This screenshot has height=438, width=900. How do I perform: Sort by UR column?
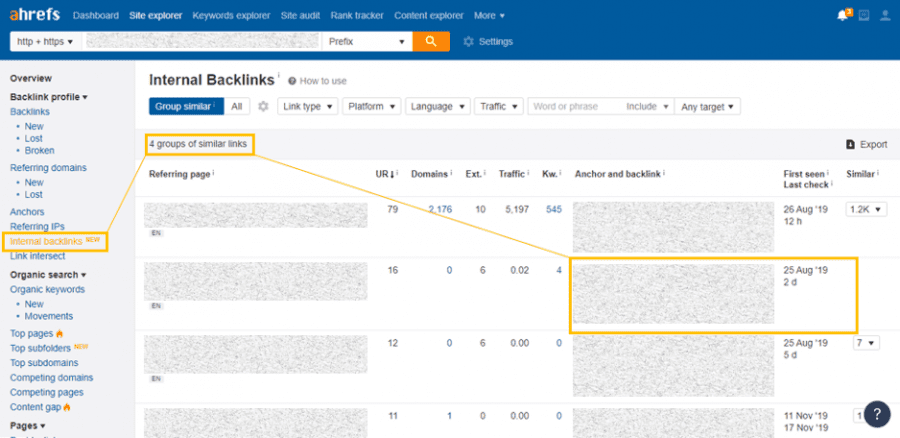pos(386,174)
